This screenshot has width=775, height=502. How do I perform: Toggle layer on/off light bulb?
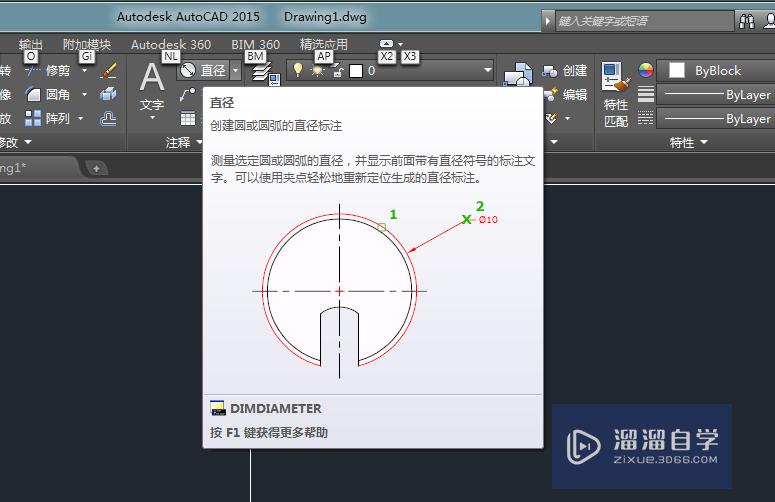(298, 70)
